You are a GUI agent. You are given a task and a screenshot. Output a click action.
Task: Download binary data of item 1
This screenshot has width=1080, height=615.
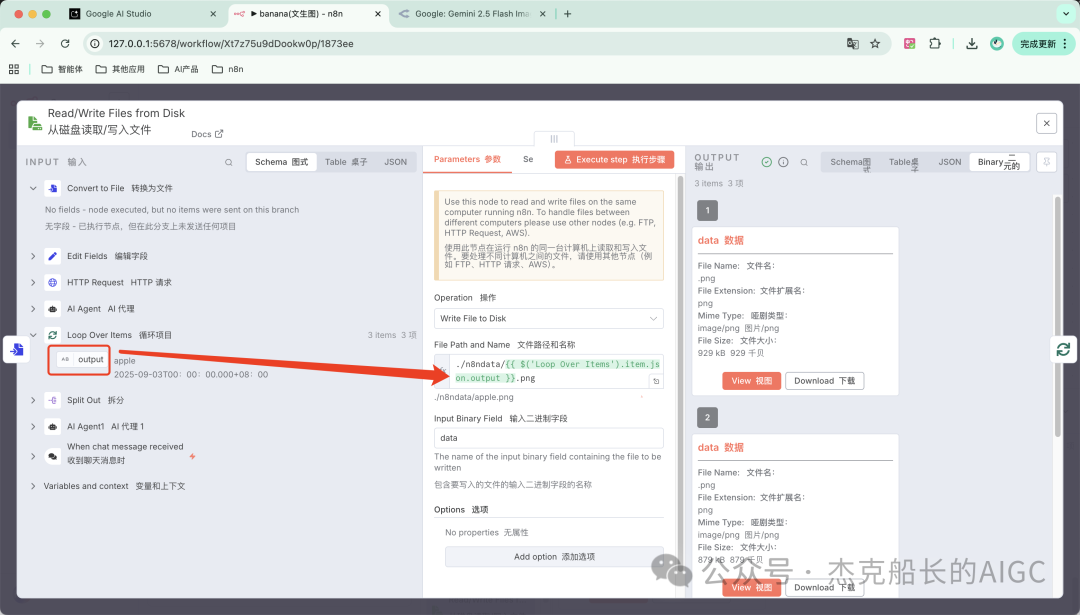tap(824, 381)
